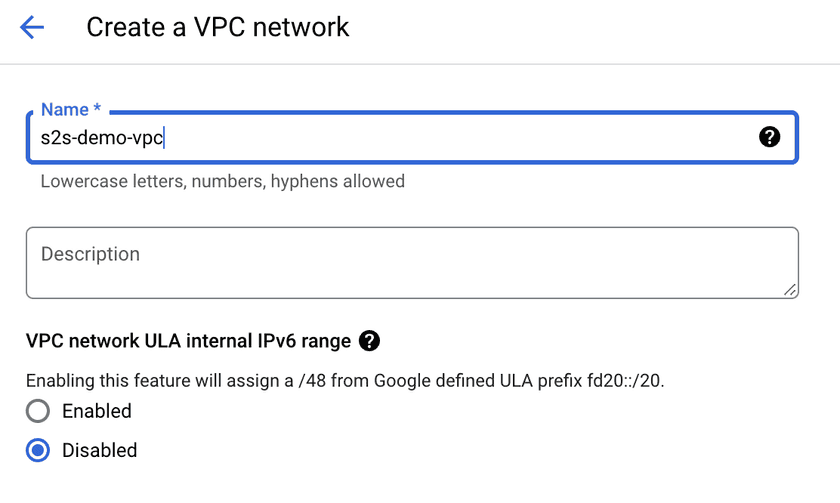The height and width of the screenshot is (503, 840).
Task: Click the 'Create a VPC network' title
Action: click(218, 27)
